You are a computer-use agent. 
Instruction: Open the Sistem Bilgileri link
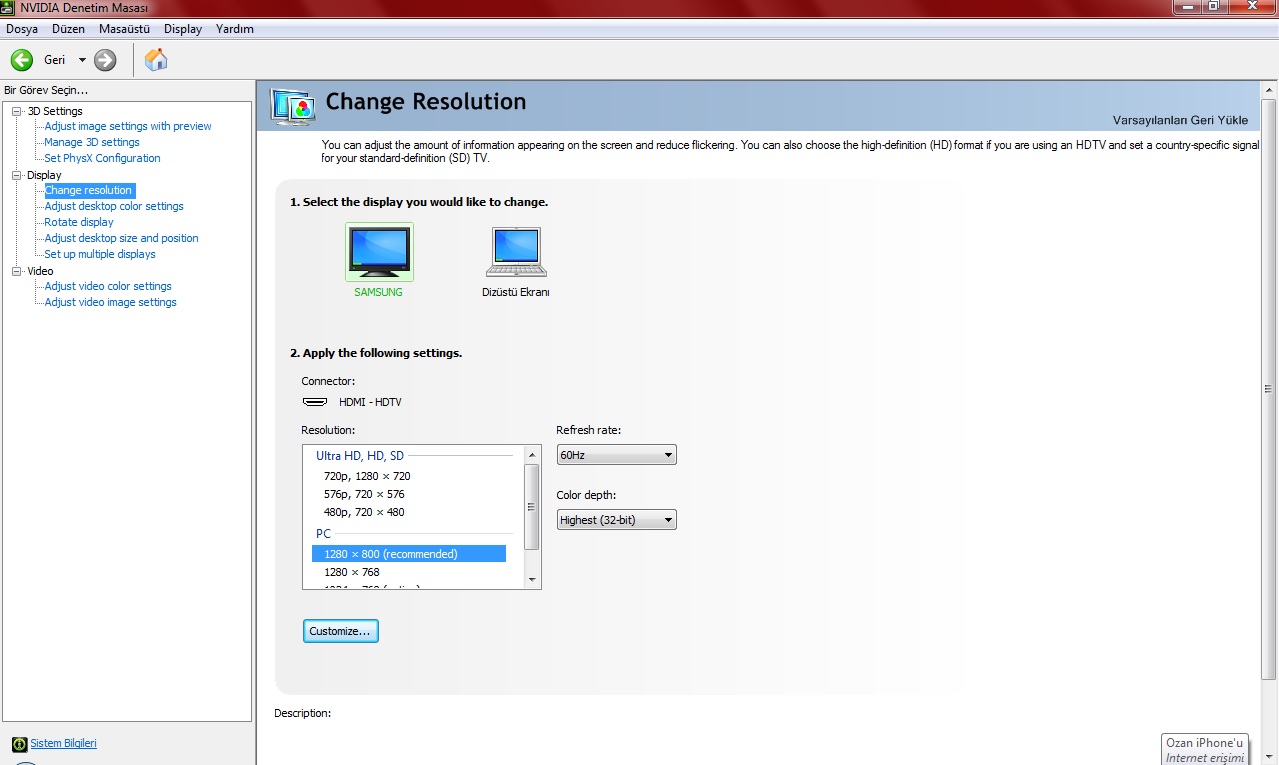[64, 744]
